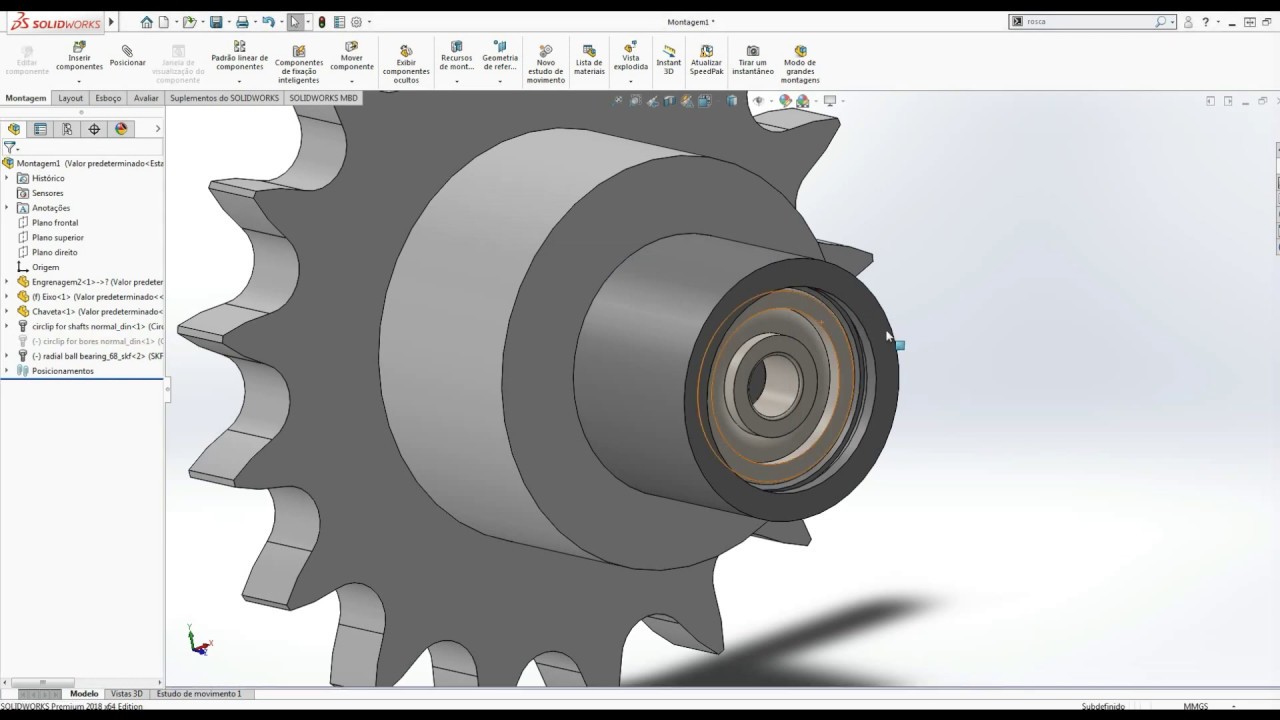Click the Home icon in quick toolbar
The width and height of the screenshot is (1280, 720).
coord(147,22)
